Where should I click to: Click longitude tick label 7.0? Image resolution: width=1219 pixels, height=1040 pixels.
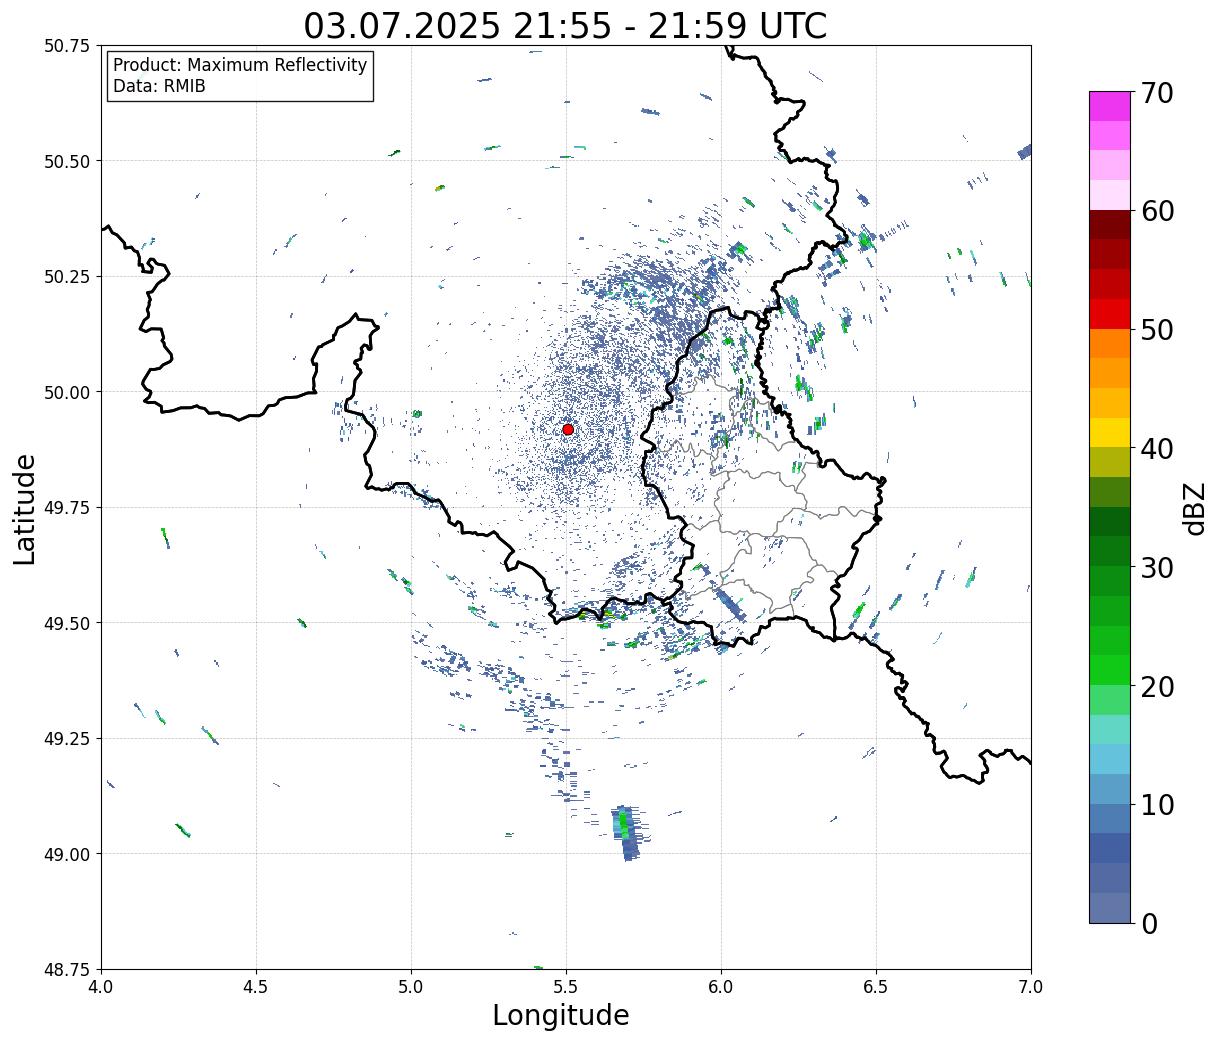tap(1031, 987)
